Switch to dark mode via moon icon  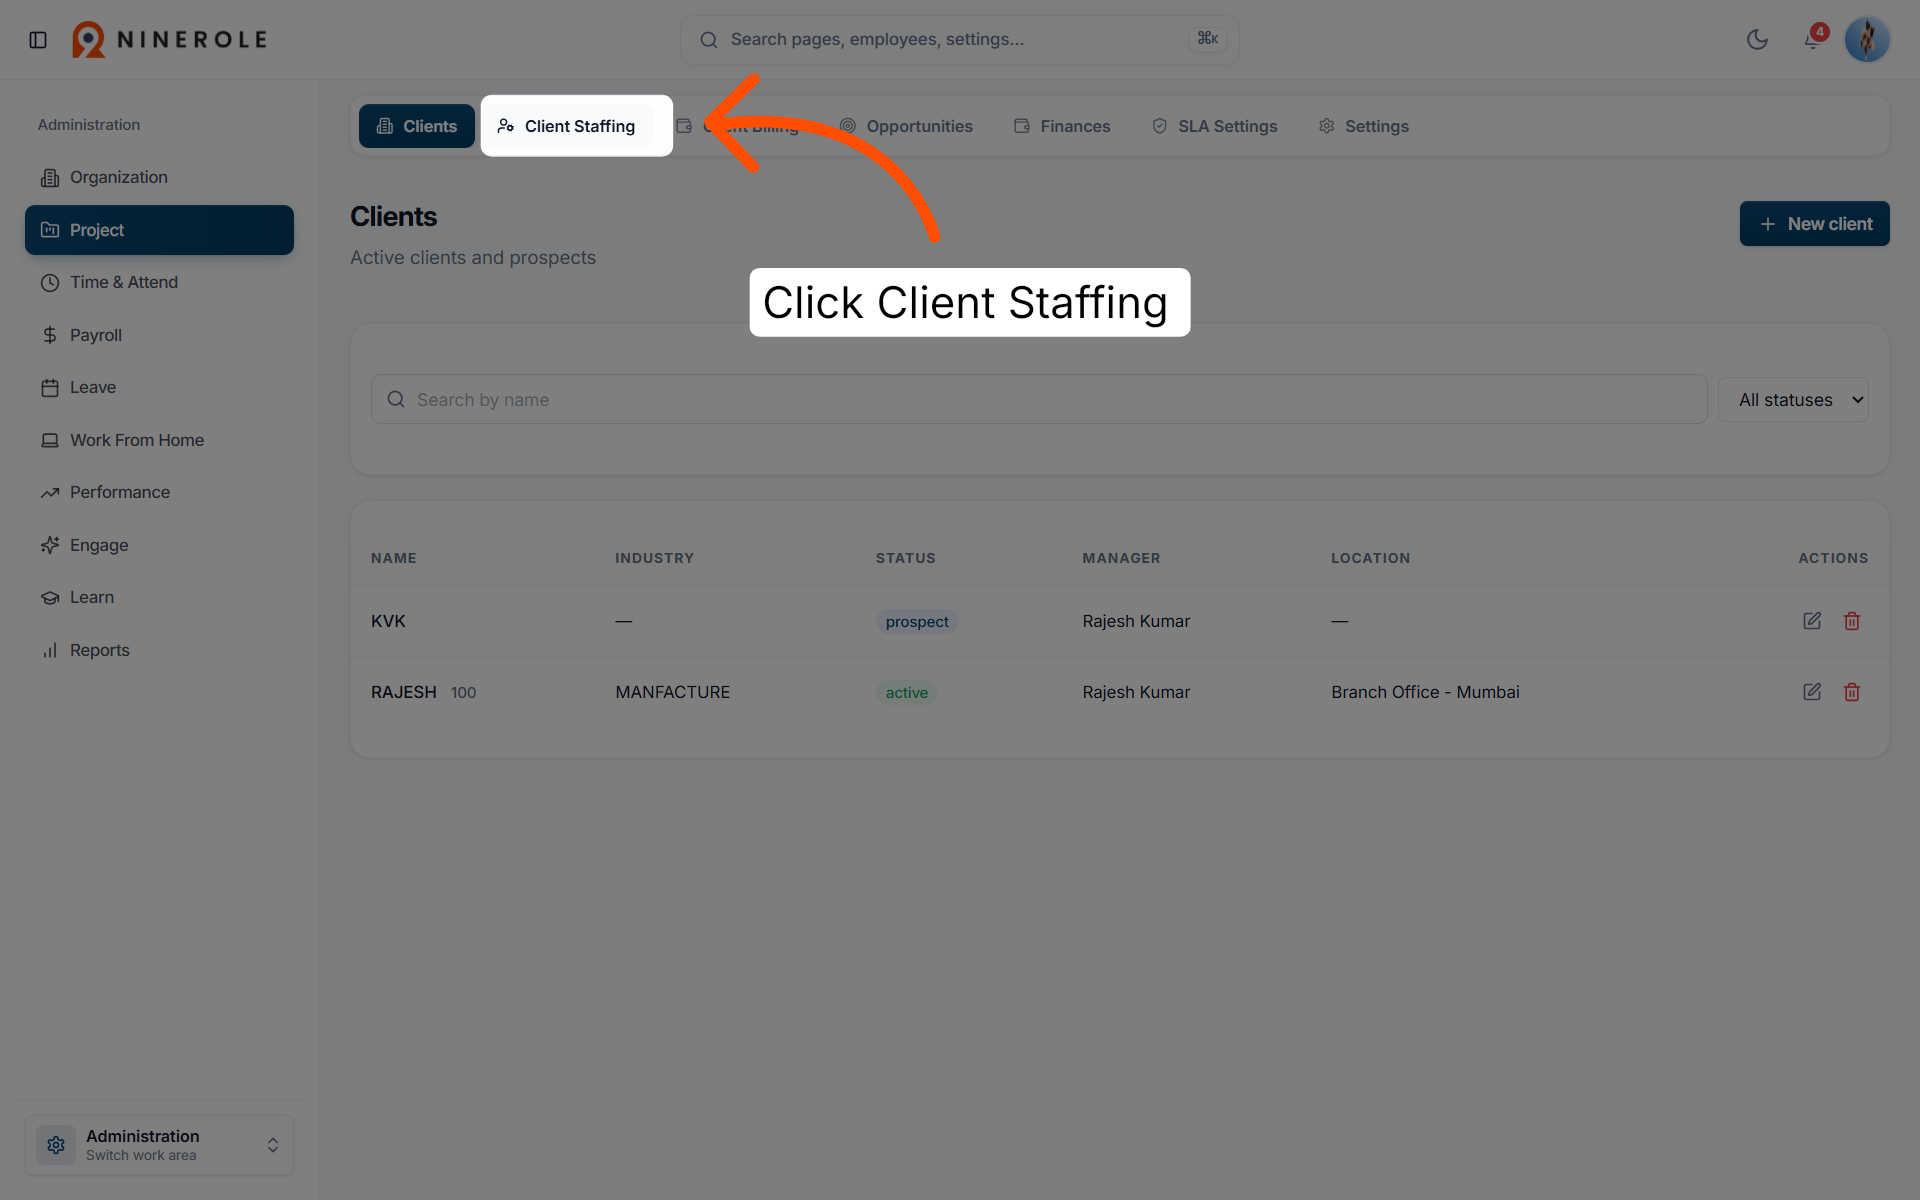tap(1757, 40)
